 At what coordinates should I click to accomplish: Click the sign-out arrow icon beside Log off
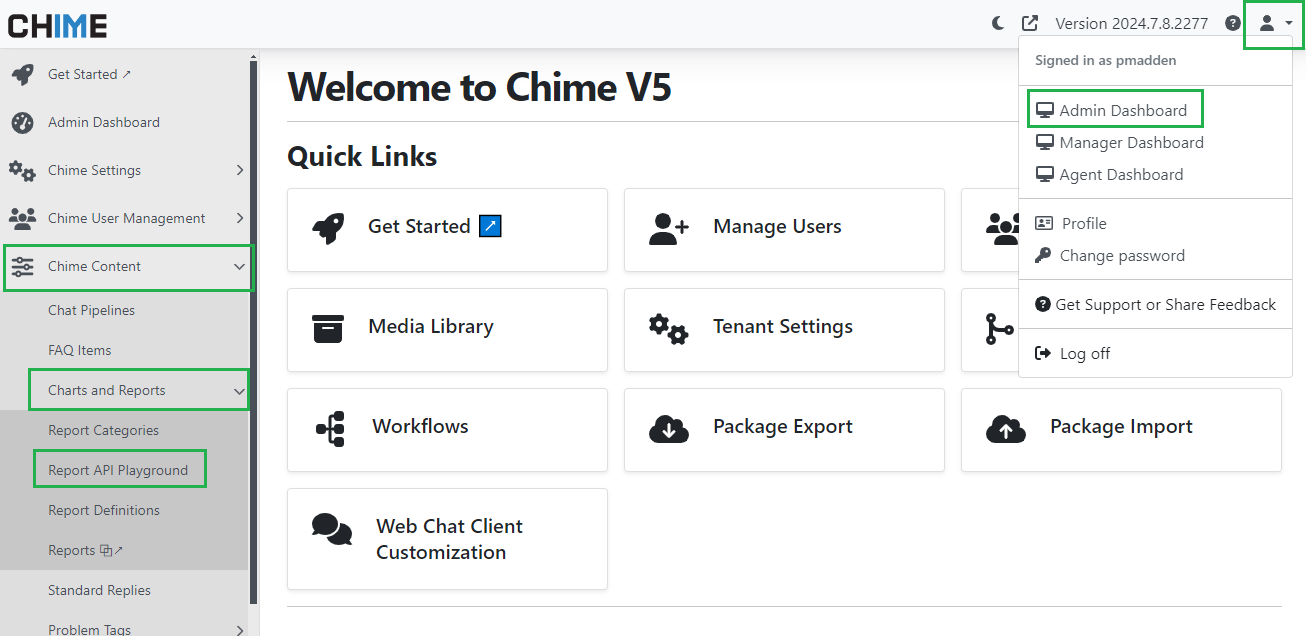coord(1043,353)
